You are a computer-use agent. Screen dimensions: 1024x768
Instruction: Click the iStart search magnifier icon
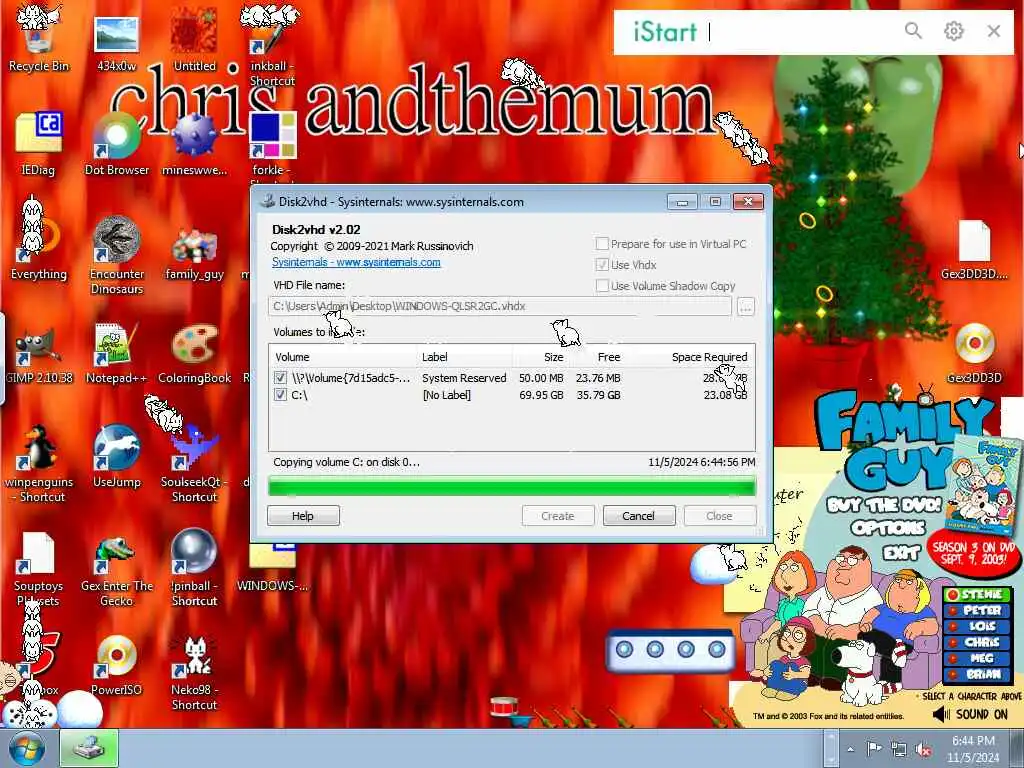(x=914, y=31)
